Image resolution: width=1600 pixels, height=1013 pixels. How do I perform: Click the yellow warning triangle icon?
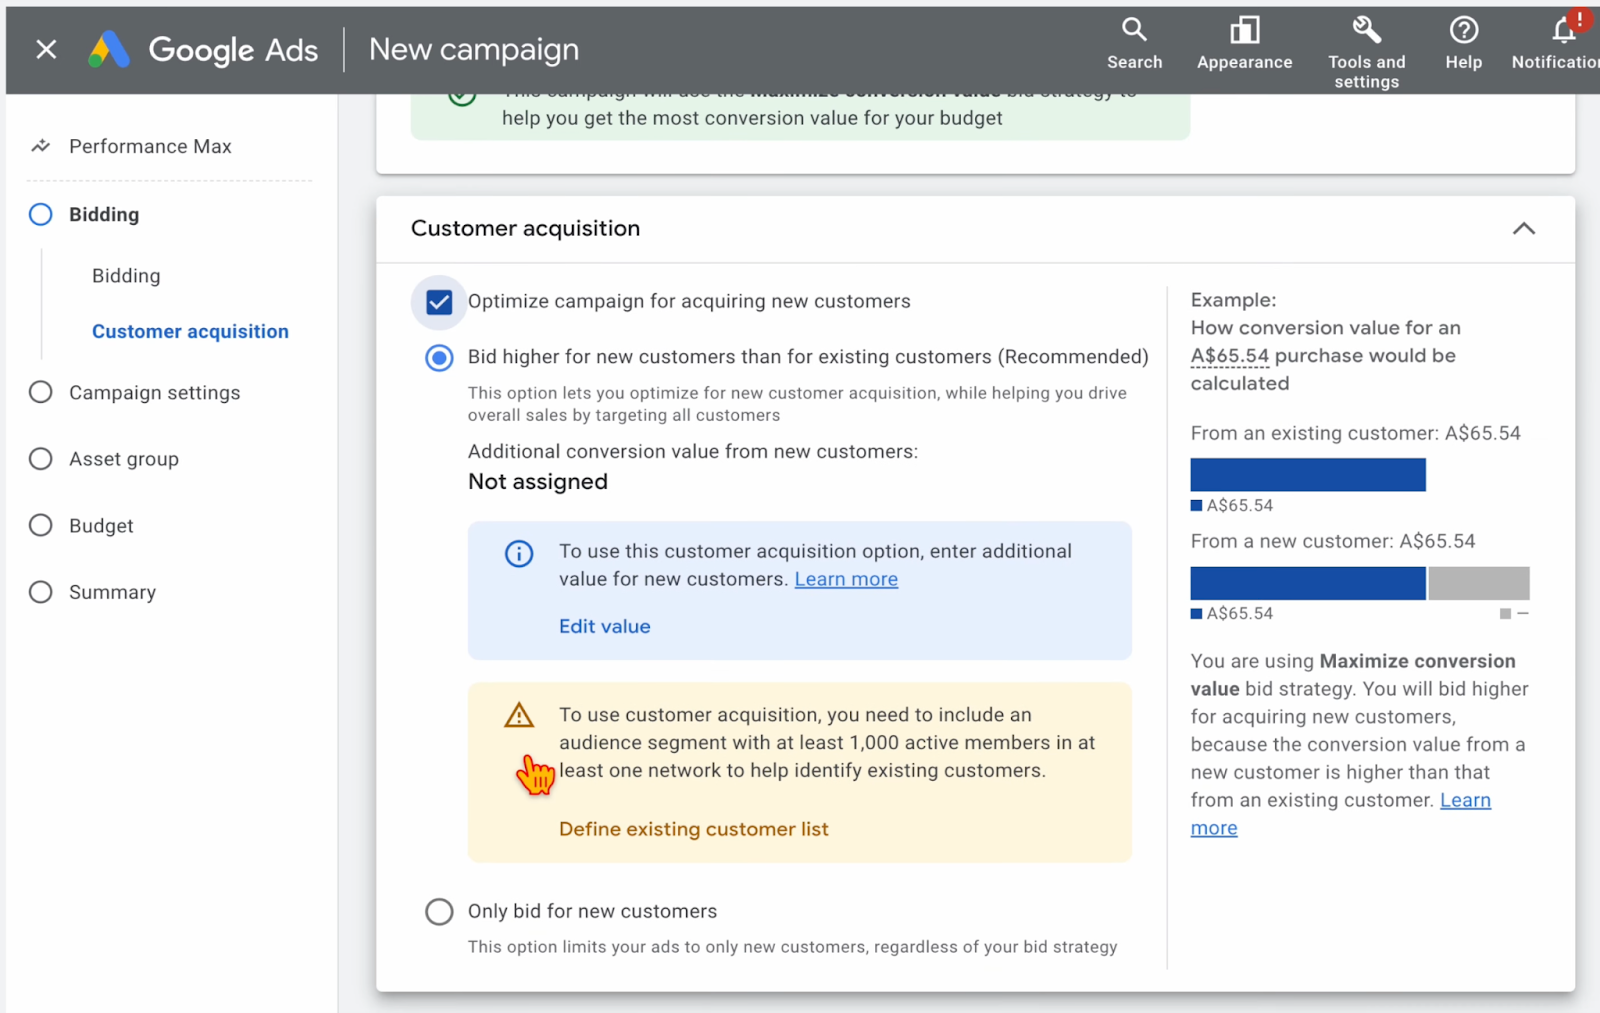tap(519, 715)
